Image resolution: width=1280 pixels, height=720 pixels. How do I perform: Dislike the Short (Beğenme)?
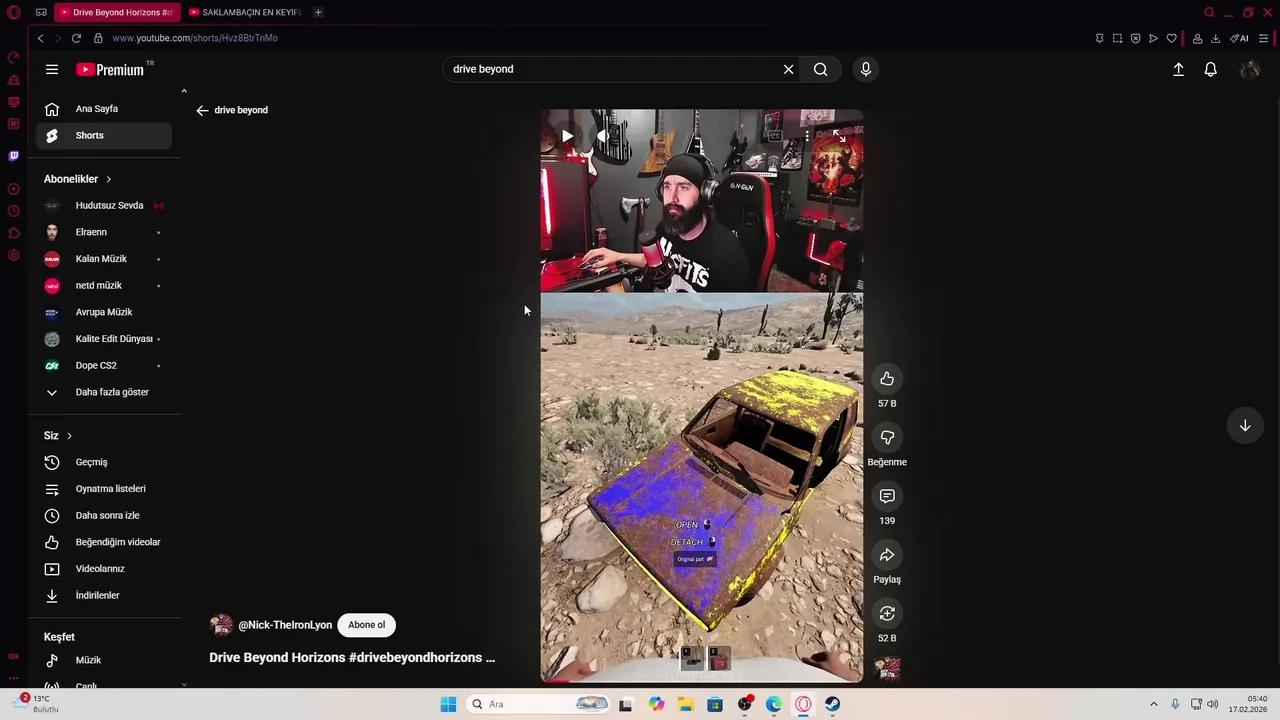pos(887,437)
